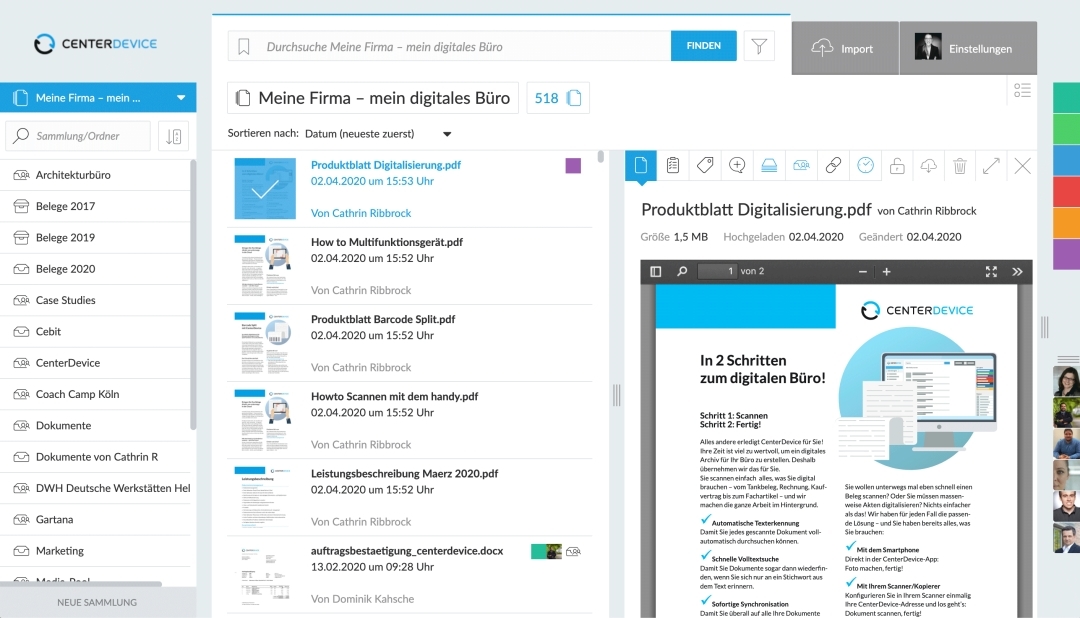Click the bookmark icon in search bar

pyautogui.click(x=244, y=46)
